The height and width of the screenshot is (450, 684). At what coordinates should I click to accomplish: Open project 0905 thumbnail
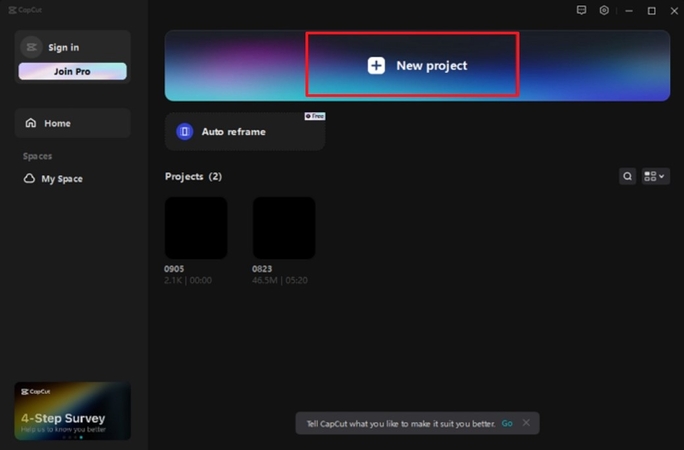[x=196, y=228]
